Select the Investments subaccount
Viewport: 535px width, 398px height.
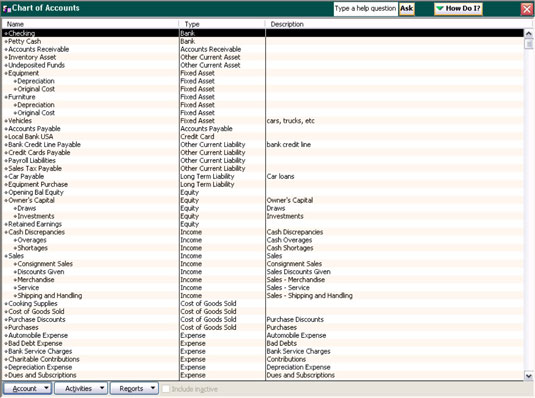(36, 216)
